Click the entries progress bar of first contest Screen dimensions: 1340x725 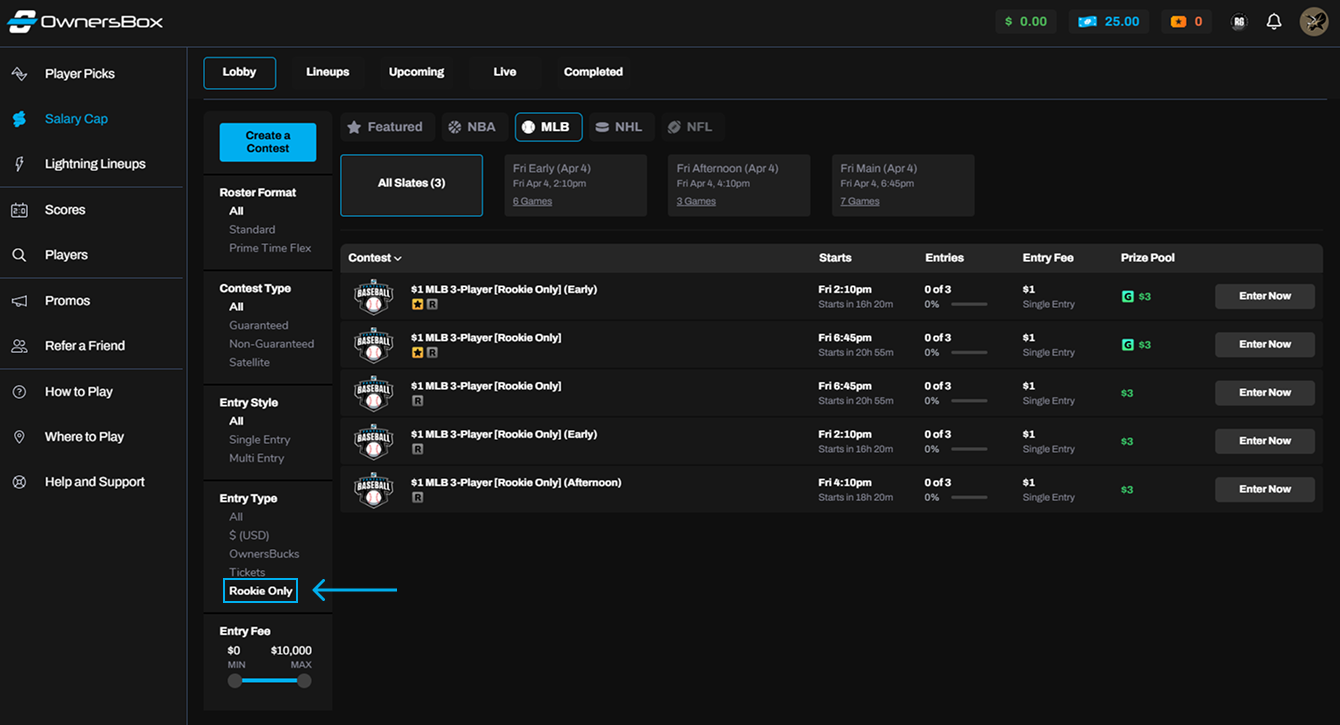(969, 304)
